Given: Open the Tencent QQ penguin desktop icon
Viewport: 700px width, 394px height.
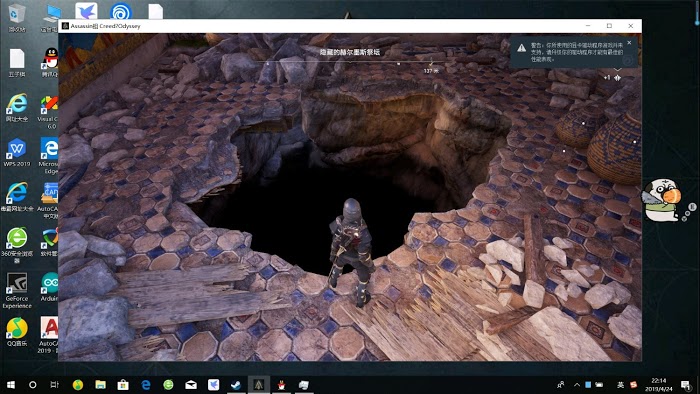Looking at the screenshot, I should 50,62.
